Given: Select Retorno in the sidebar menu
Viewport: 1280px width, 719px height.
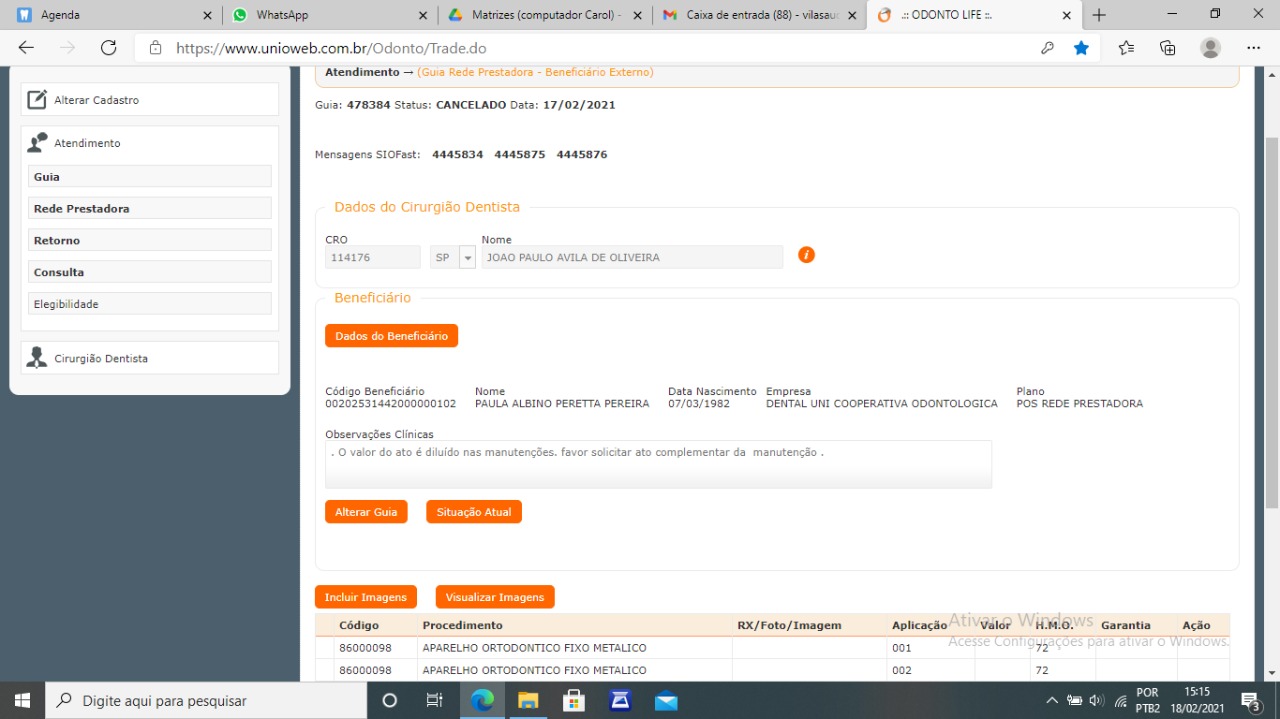Looking at the screenshot, I should 150,240.
